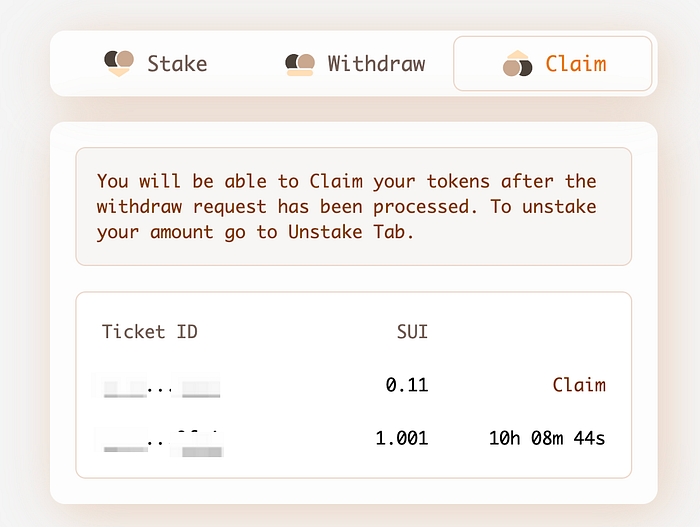Select the second blurred ticket ID
Screen dimensions: 700x527
(160, 438)
